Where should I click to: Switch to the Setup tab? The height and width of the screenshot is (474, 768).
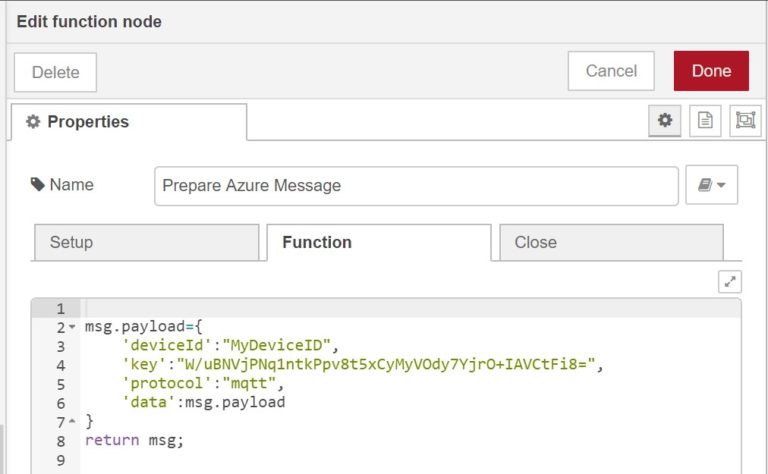click(145, 242)
